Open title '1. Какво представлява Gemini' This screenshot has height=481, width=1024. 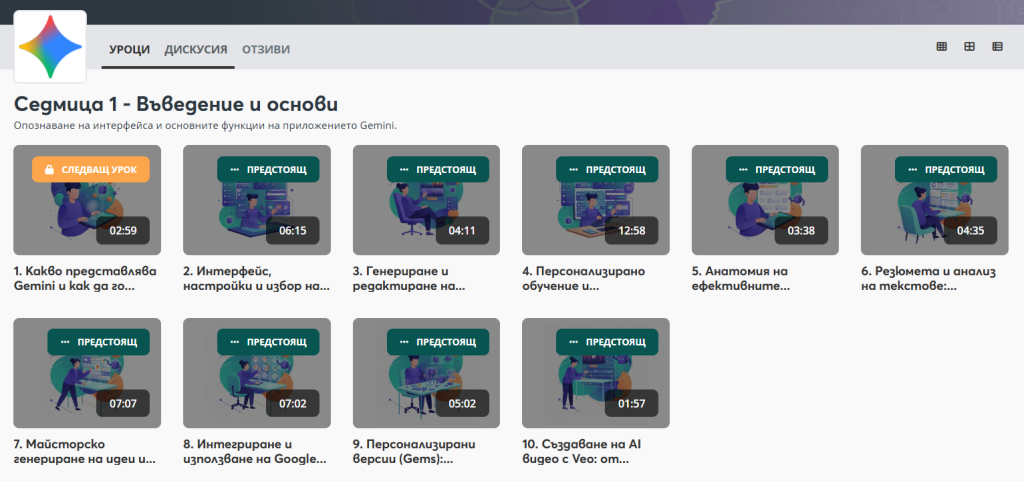[85, 279]
